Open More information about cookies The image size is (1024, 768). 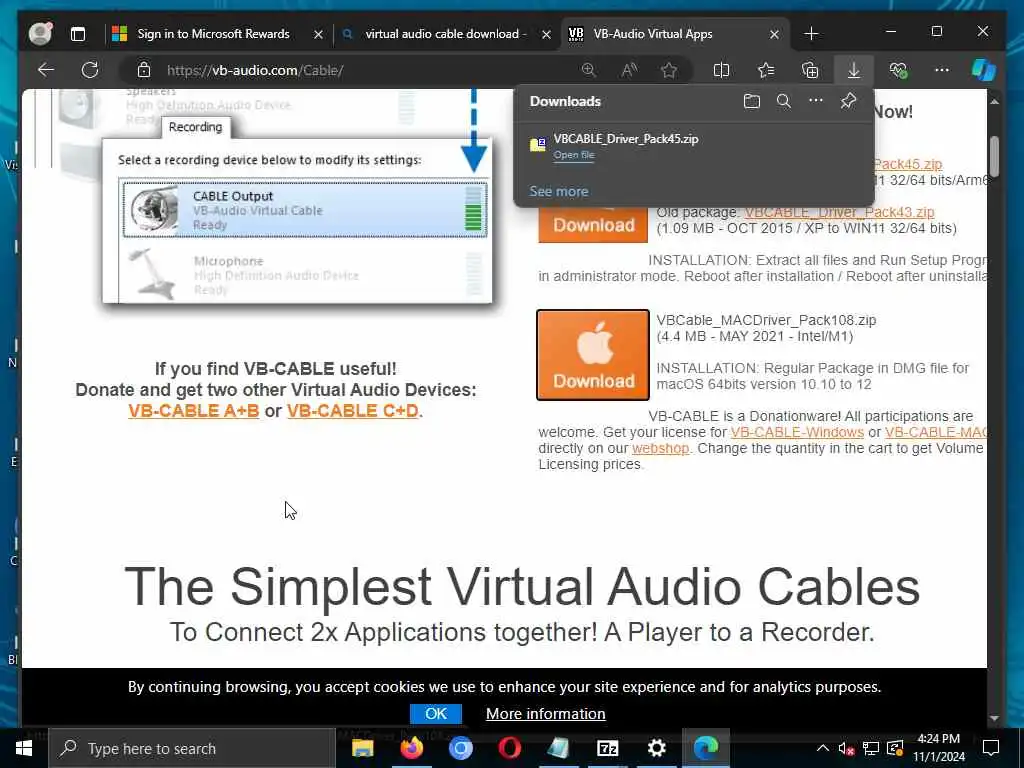(x=545, y=714)
